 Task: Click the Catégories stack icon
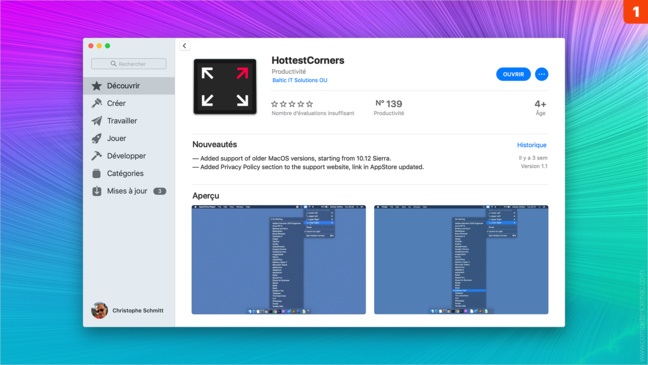[97, 174]
